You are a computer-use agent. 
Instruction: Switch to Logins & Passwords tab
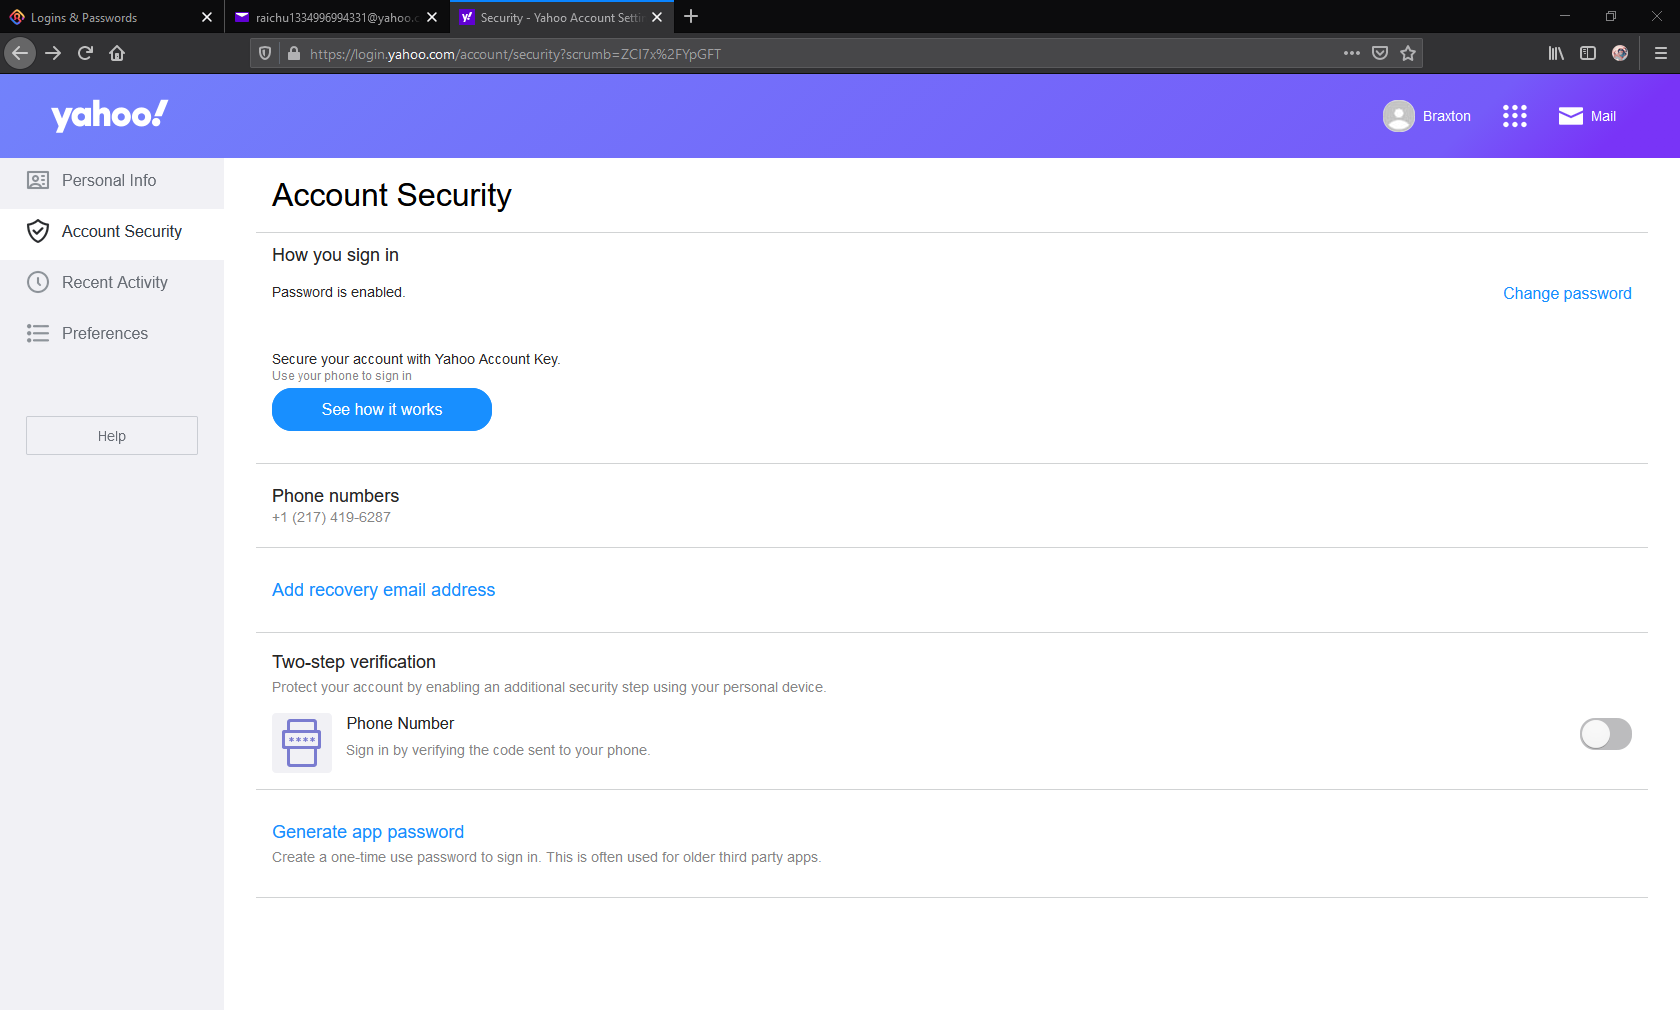(98, 17)
